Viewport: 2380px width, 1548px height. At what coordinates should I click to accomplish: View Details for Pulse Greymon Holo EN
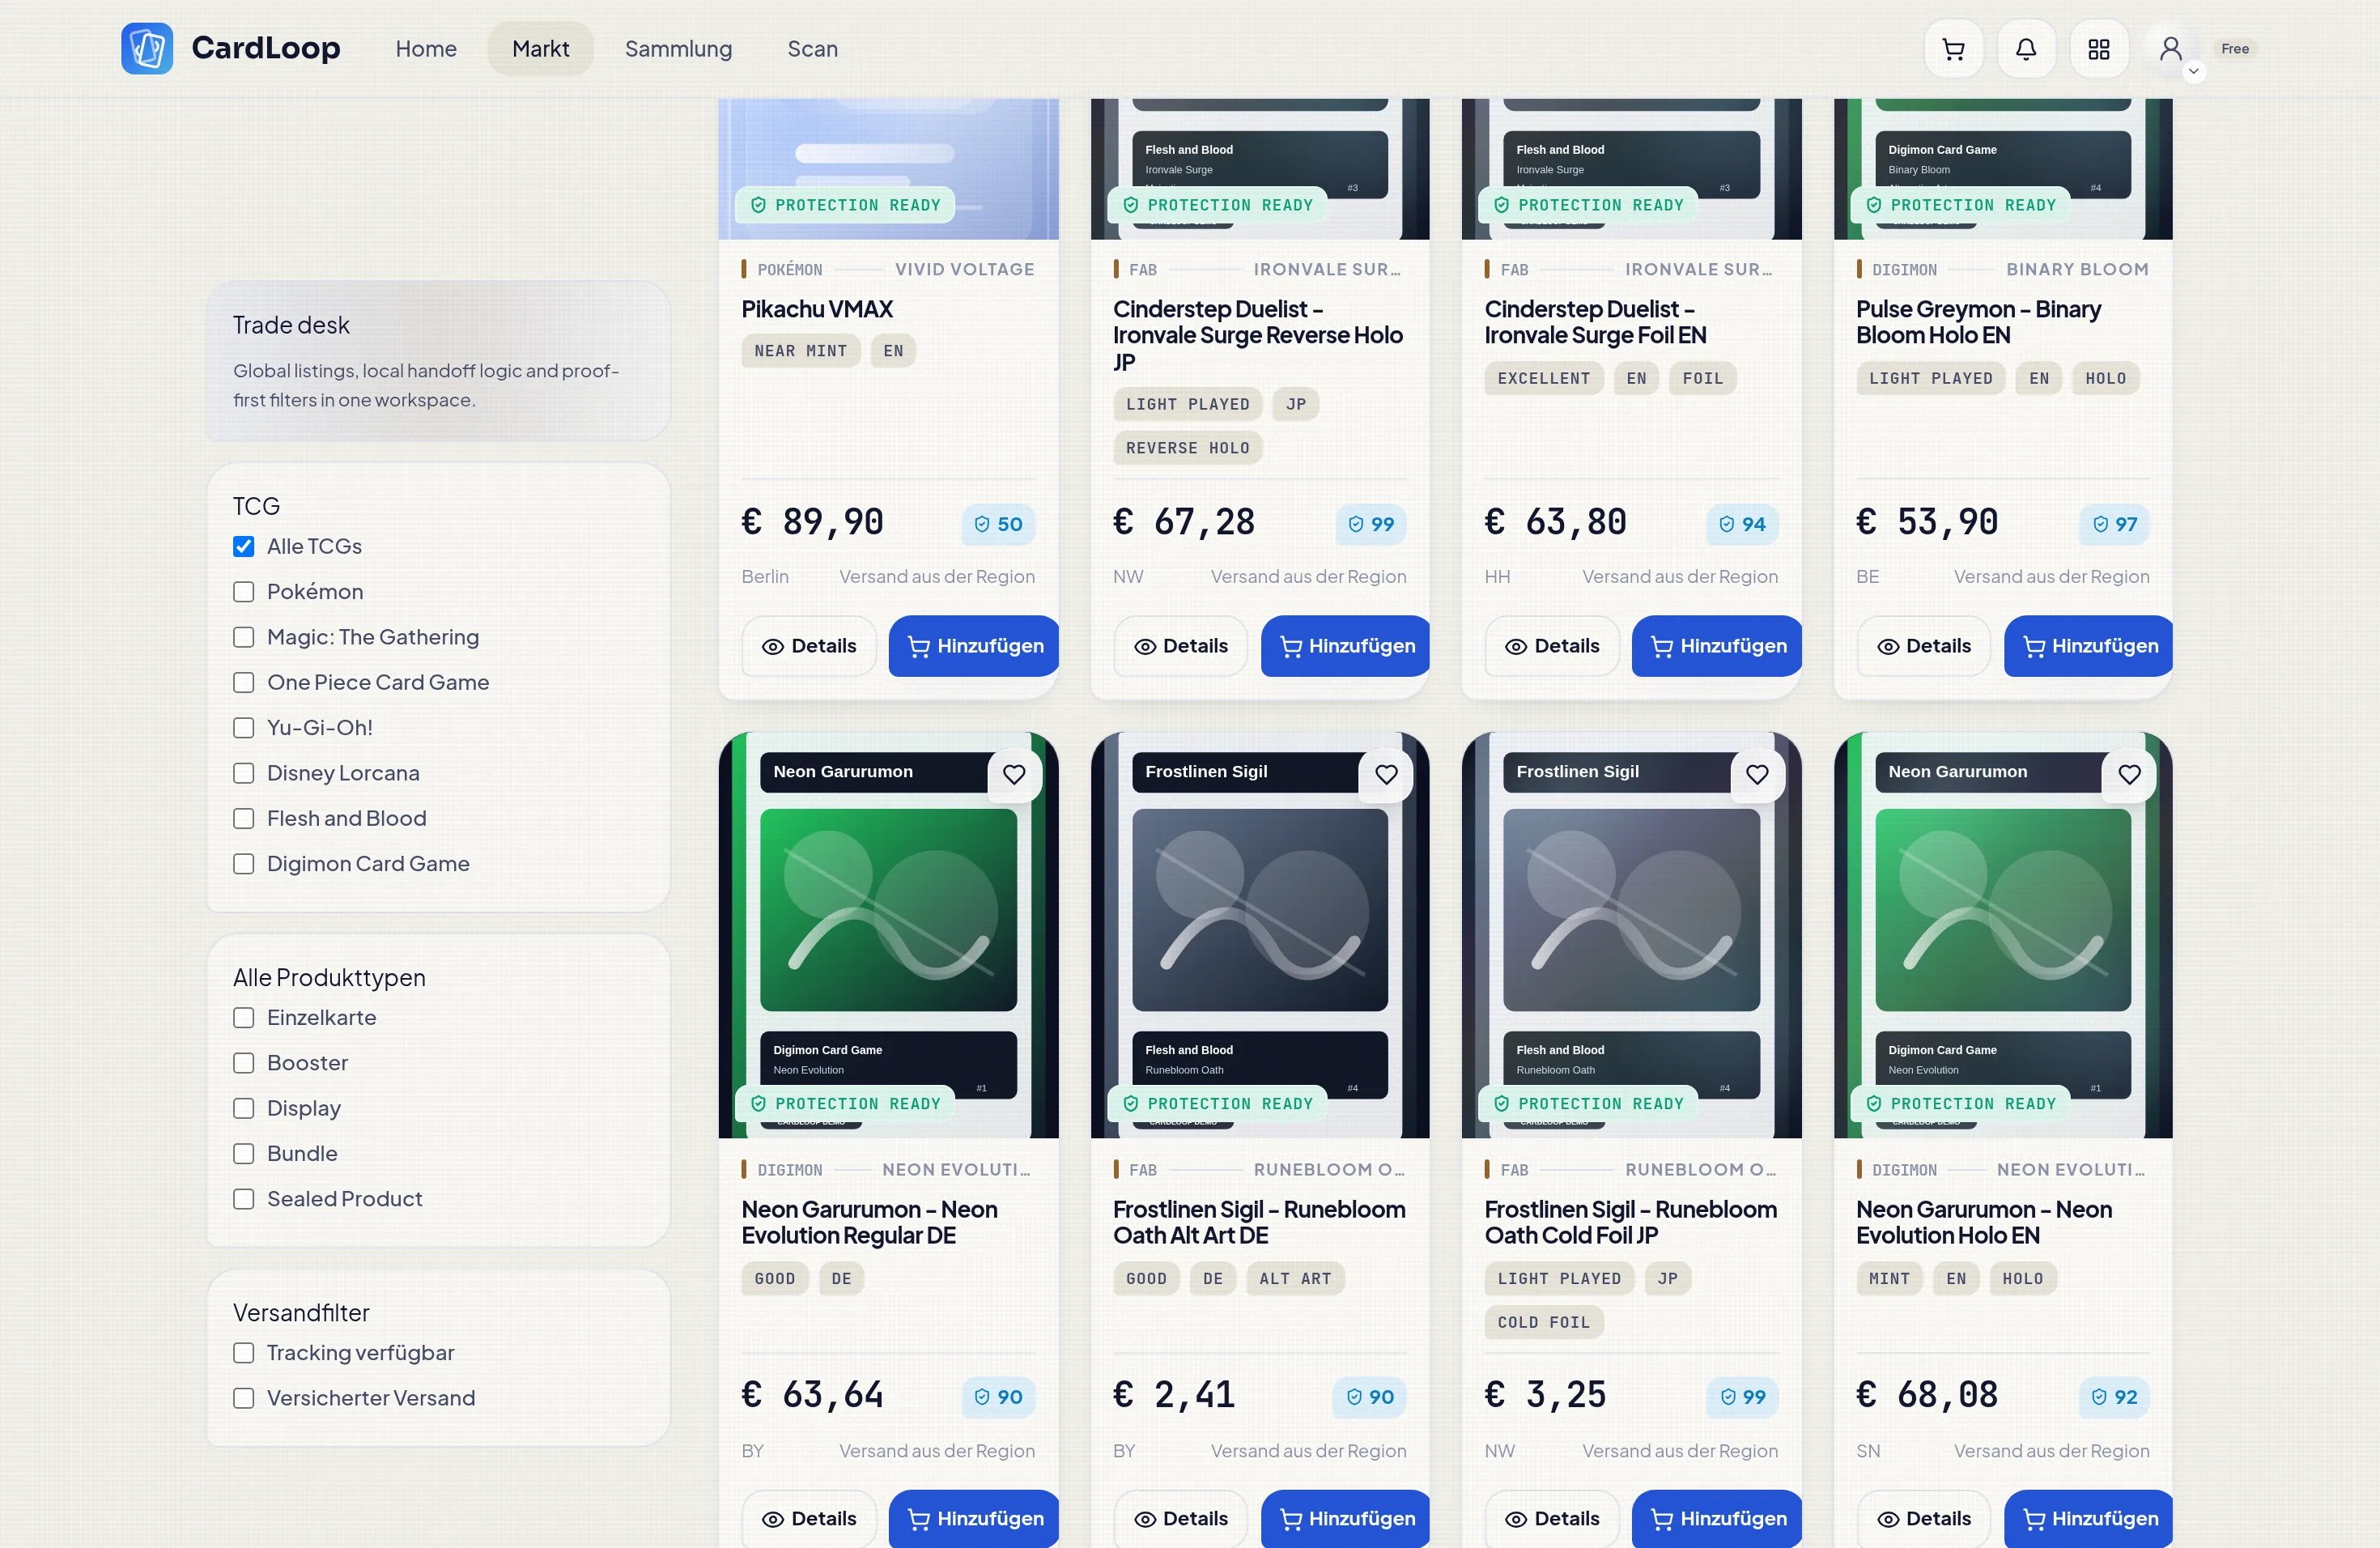click(x=1924, y=646)
